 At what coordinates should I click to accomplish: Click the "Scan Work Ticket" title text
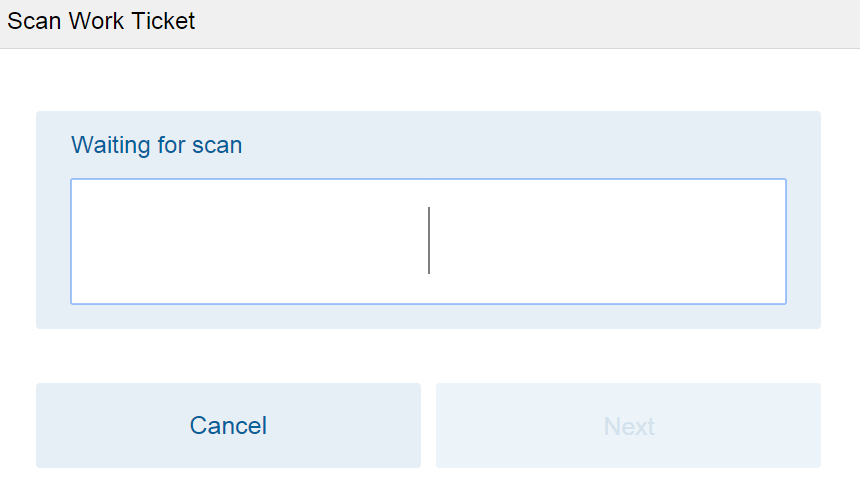click(x=102, y=21)
